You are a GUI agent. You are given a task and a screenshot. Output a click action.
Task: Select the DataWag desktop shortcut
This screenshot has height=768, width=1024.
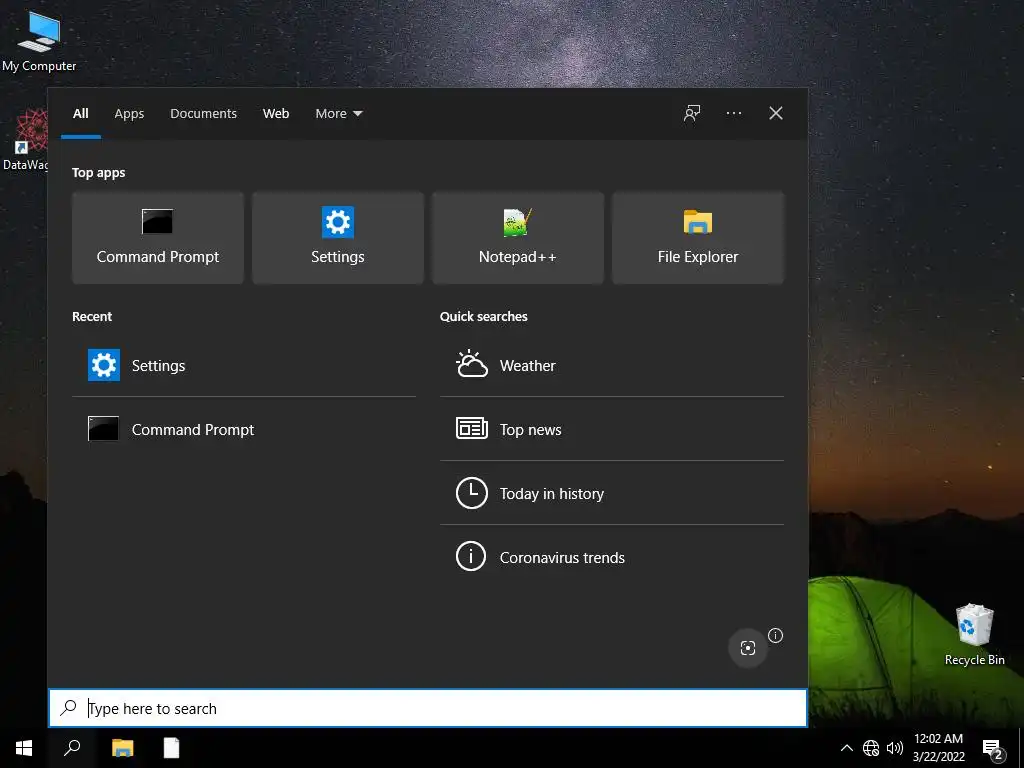pos(25,140)
